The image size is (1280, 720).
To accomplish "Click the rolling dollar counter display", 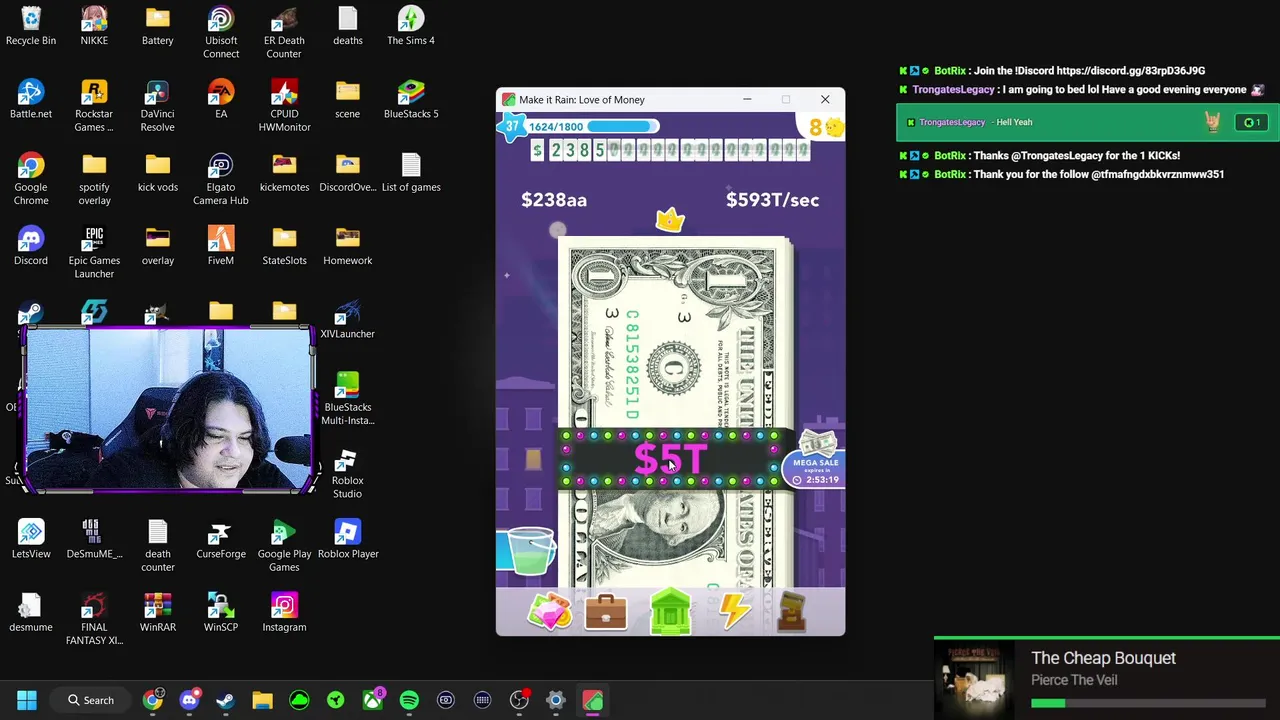I will pyautogui.click(x=670, y=150).
